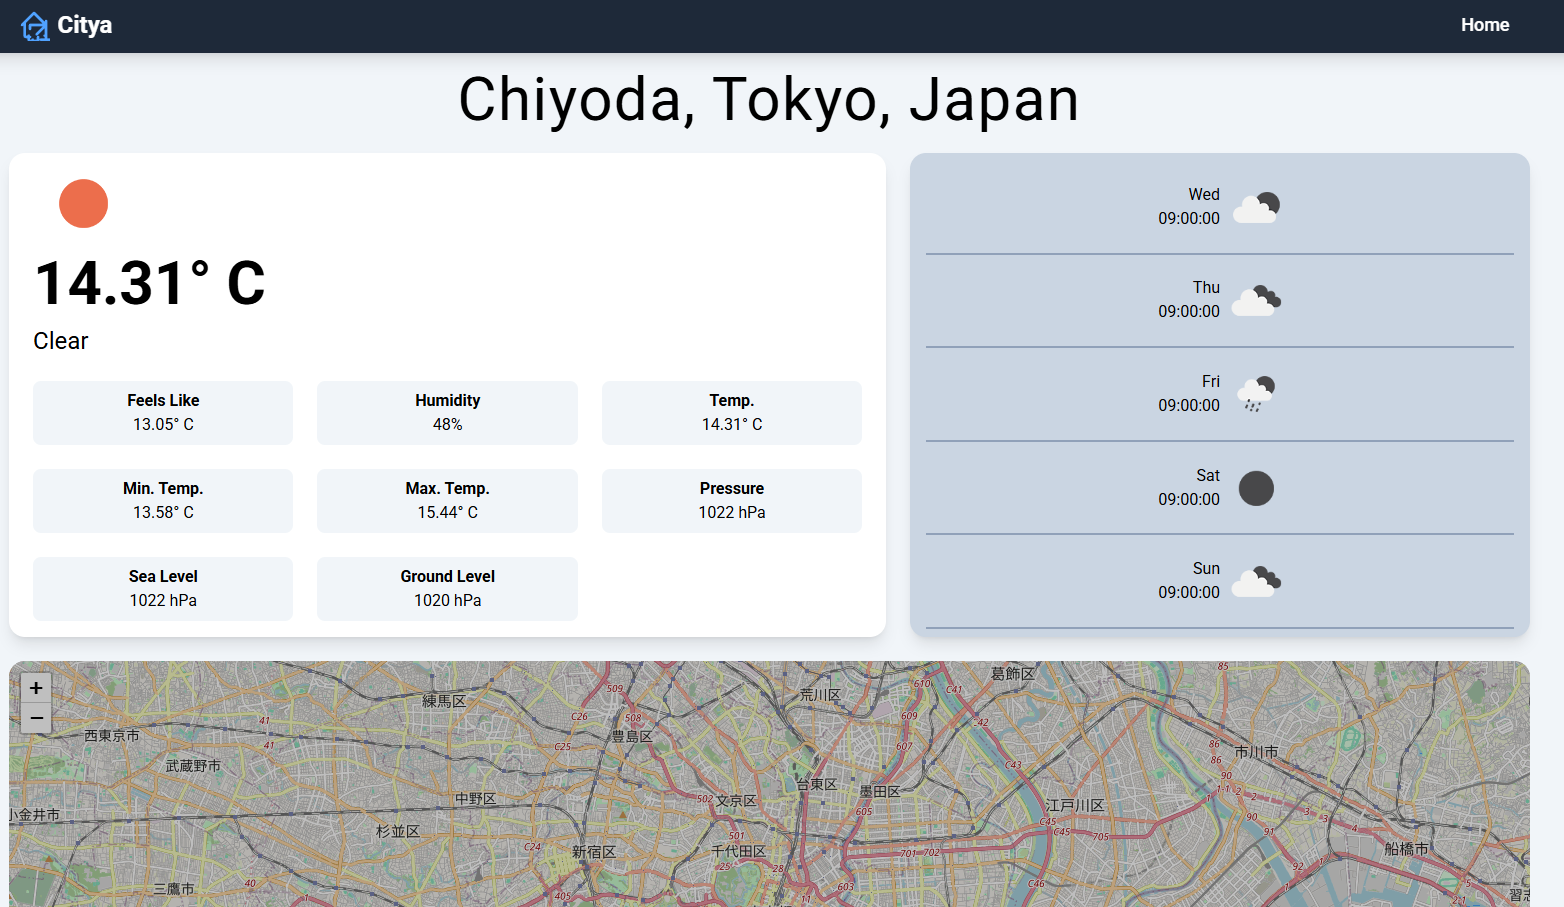Zoom in on the map with the plus icon
1564x907 pixels.
pos(35,687)
